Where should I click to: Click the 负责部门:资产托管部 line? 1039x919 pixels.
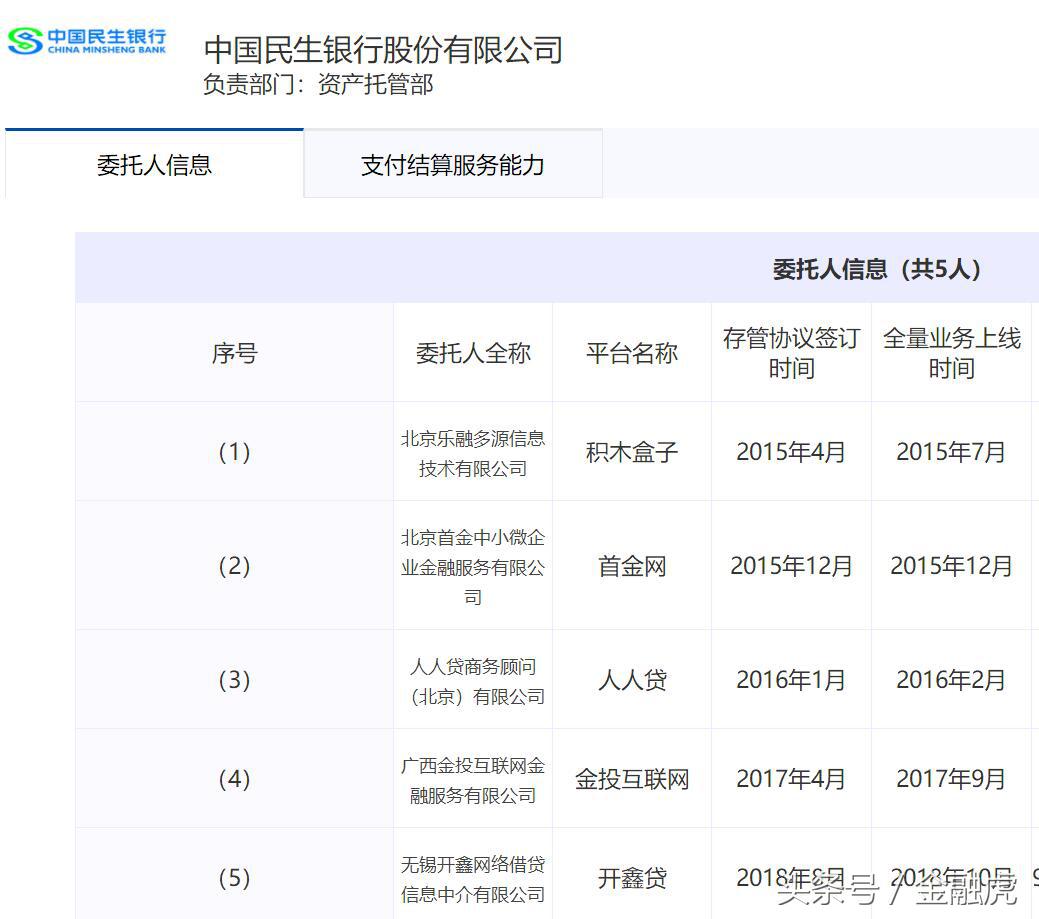[318, 85]
